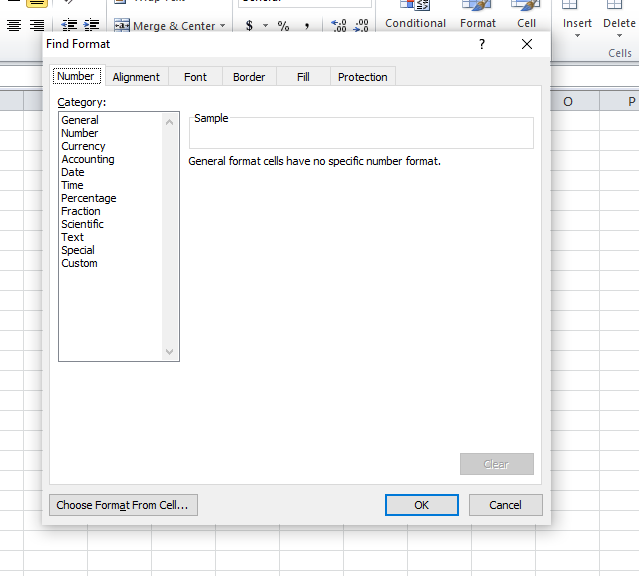Select Fraction category

pos(81,212)
